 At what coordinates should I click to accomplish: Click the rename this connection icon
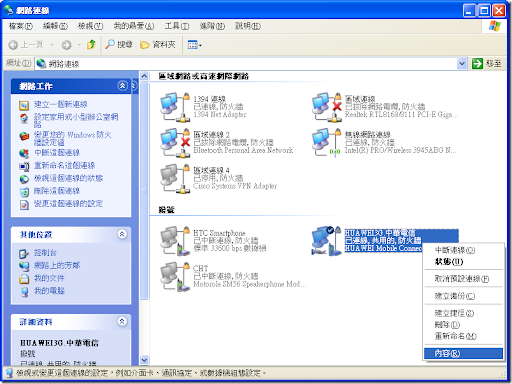click(24, 166)
